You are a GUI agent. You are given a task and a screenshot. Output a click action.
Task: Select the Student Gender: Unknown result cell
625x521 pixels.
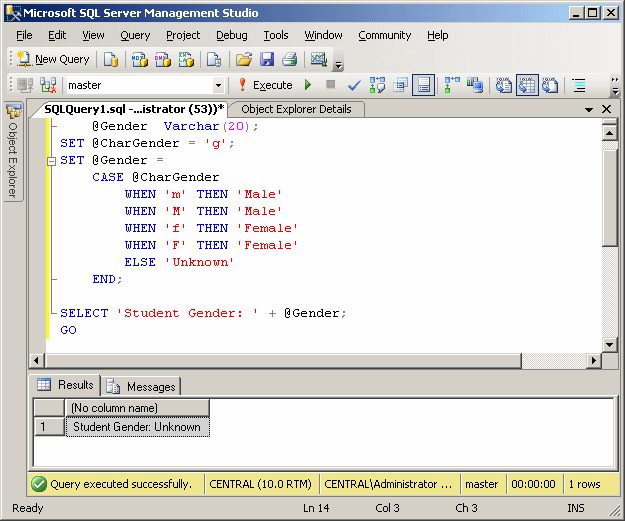[x=137, y=427]
